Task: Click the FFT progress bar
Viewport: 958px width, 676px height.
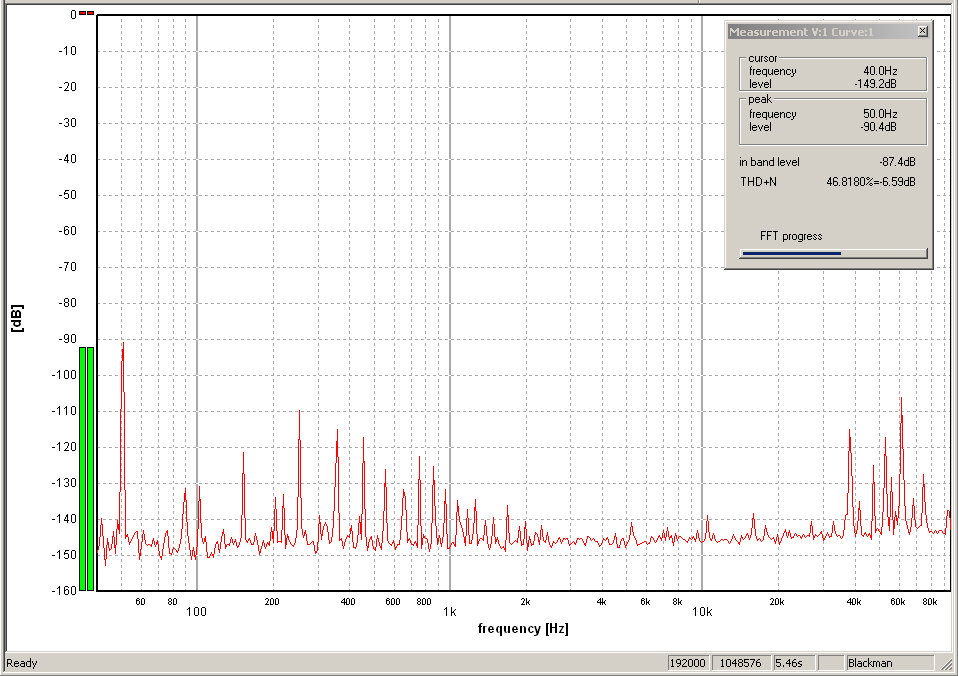Action: 833,253
